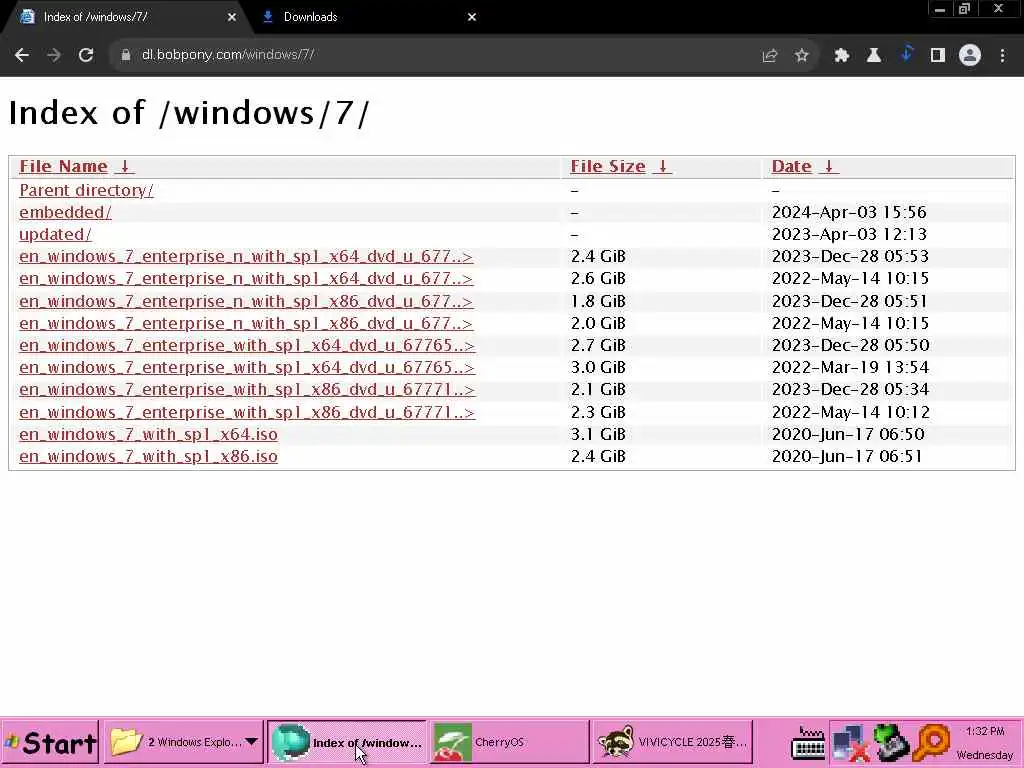Screen dimensions: 1024x768
Task: Click the 1:32 PM taskbar clock
Action: [x=985, y=731]
